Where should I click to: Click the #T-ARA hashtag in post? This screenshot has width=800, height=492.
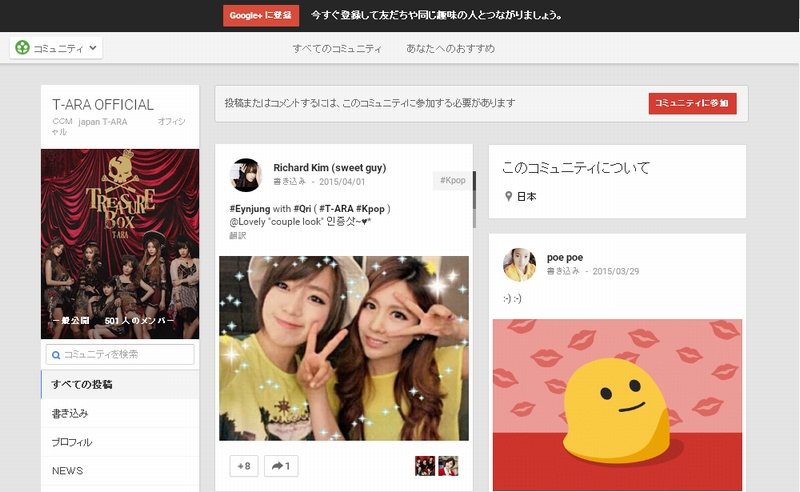336,208
